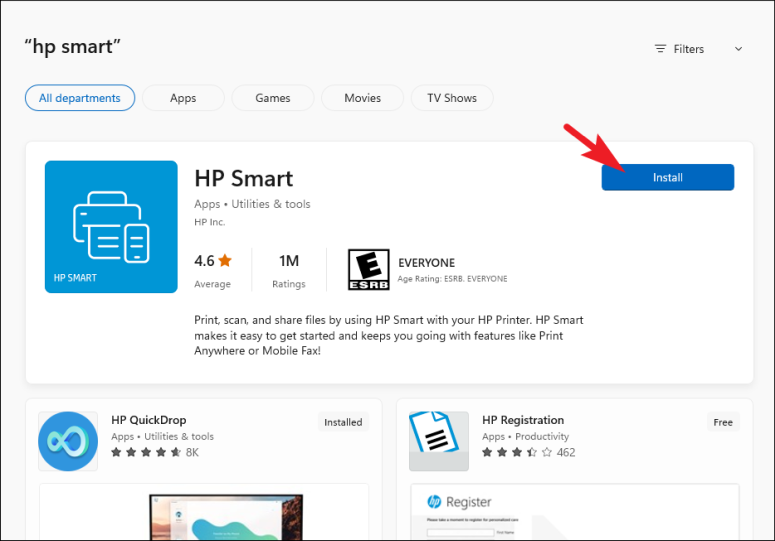Click the HP QuickDrop star ratings

(146, 453)
